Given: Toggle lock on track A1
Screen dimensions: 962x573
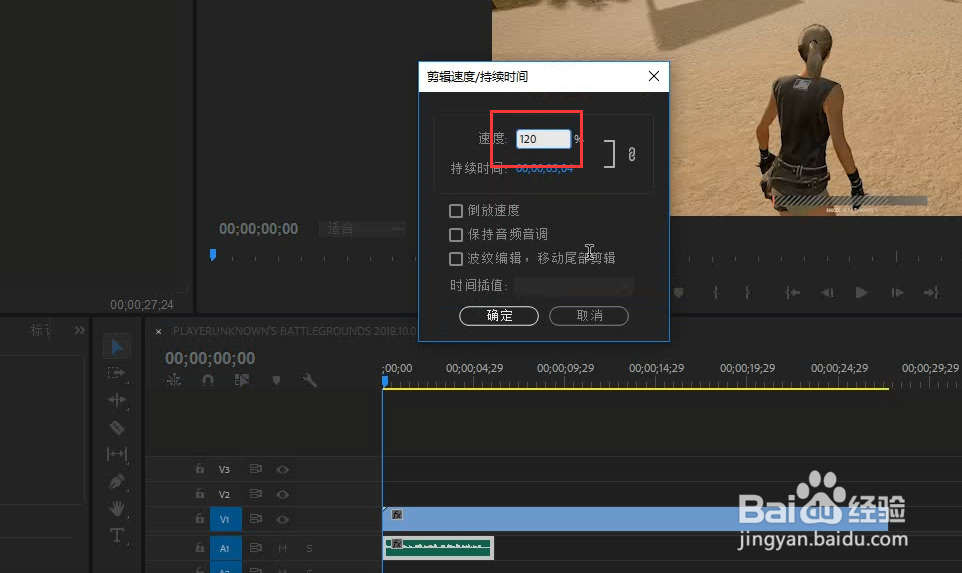Looking at the screenshot, I should click(199, 547).
